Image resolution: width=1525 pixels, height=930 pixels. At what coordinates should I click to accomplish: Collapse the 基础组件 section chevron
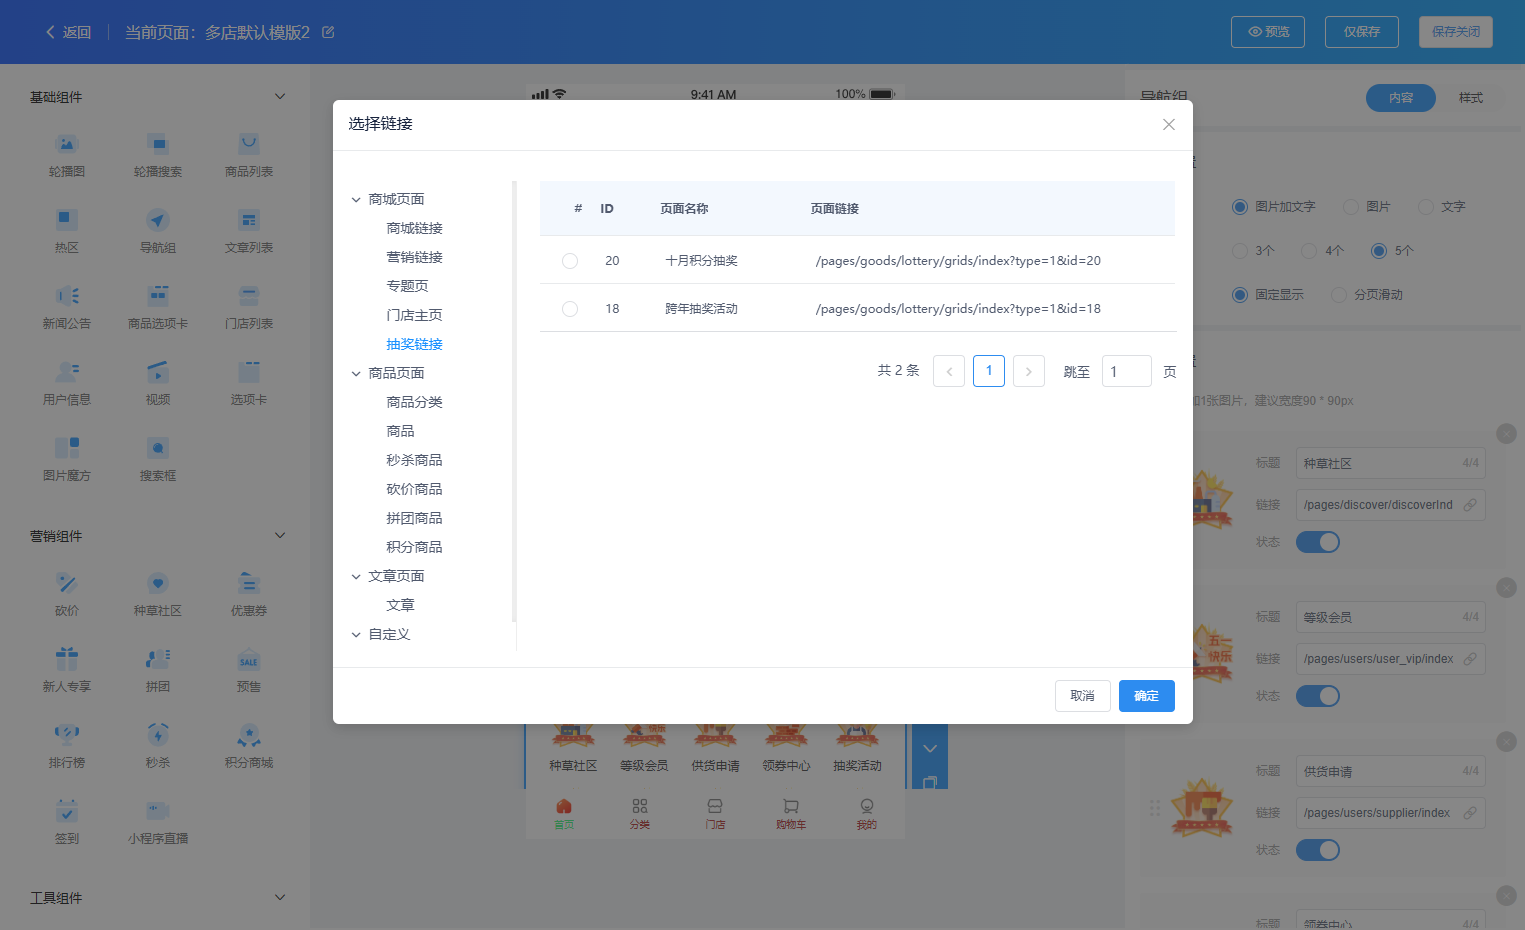(x=280, y=97)
